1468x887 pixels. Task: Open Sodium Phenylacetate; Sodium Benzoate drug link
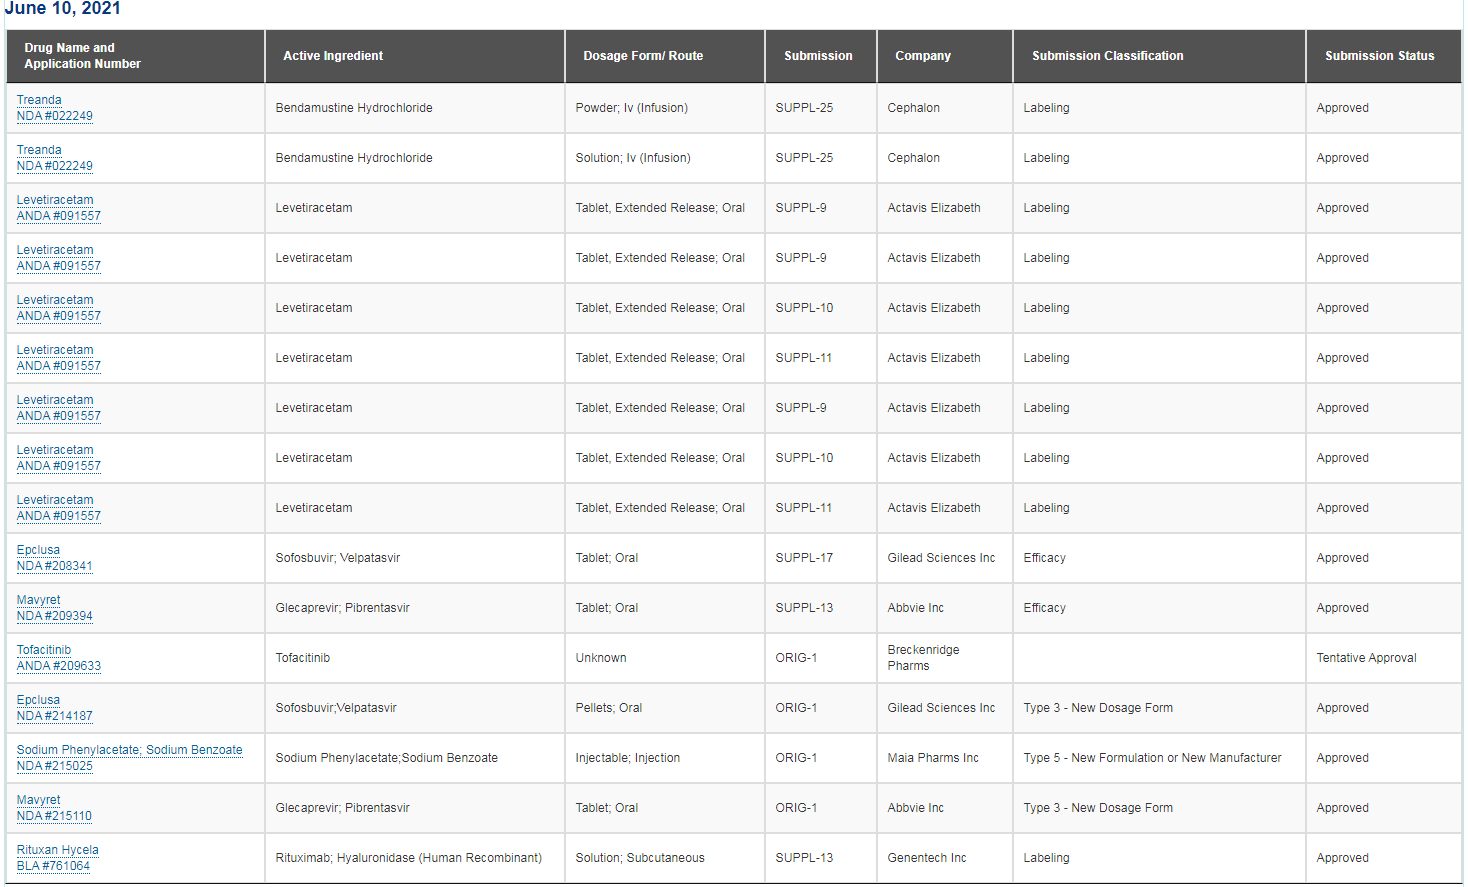click(130, 750)
